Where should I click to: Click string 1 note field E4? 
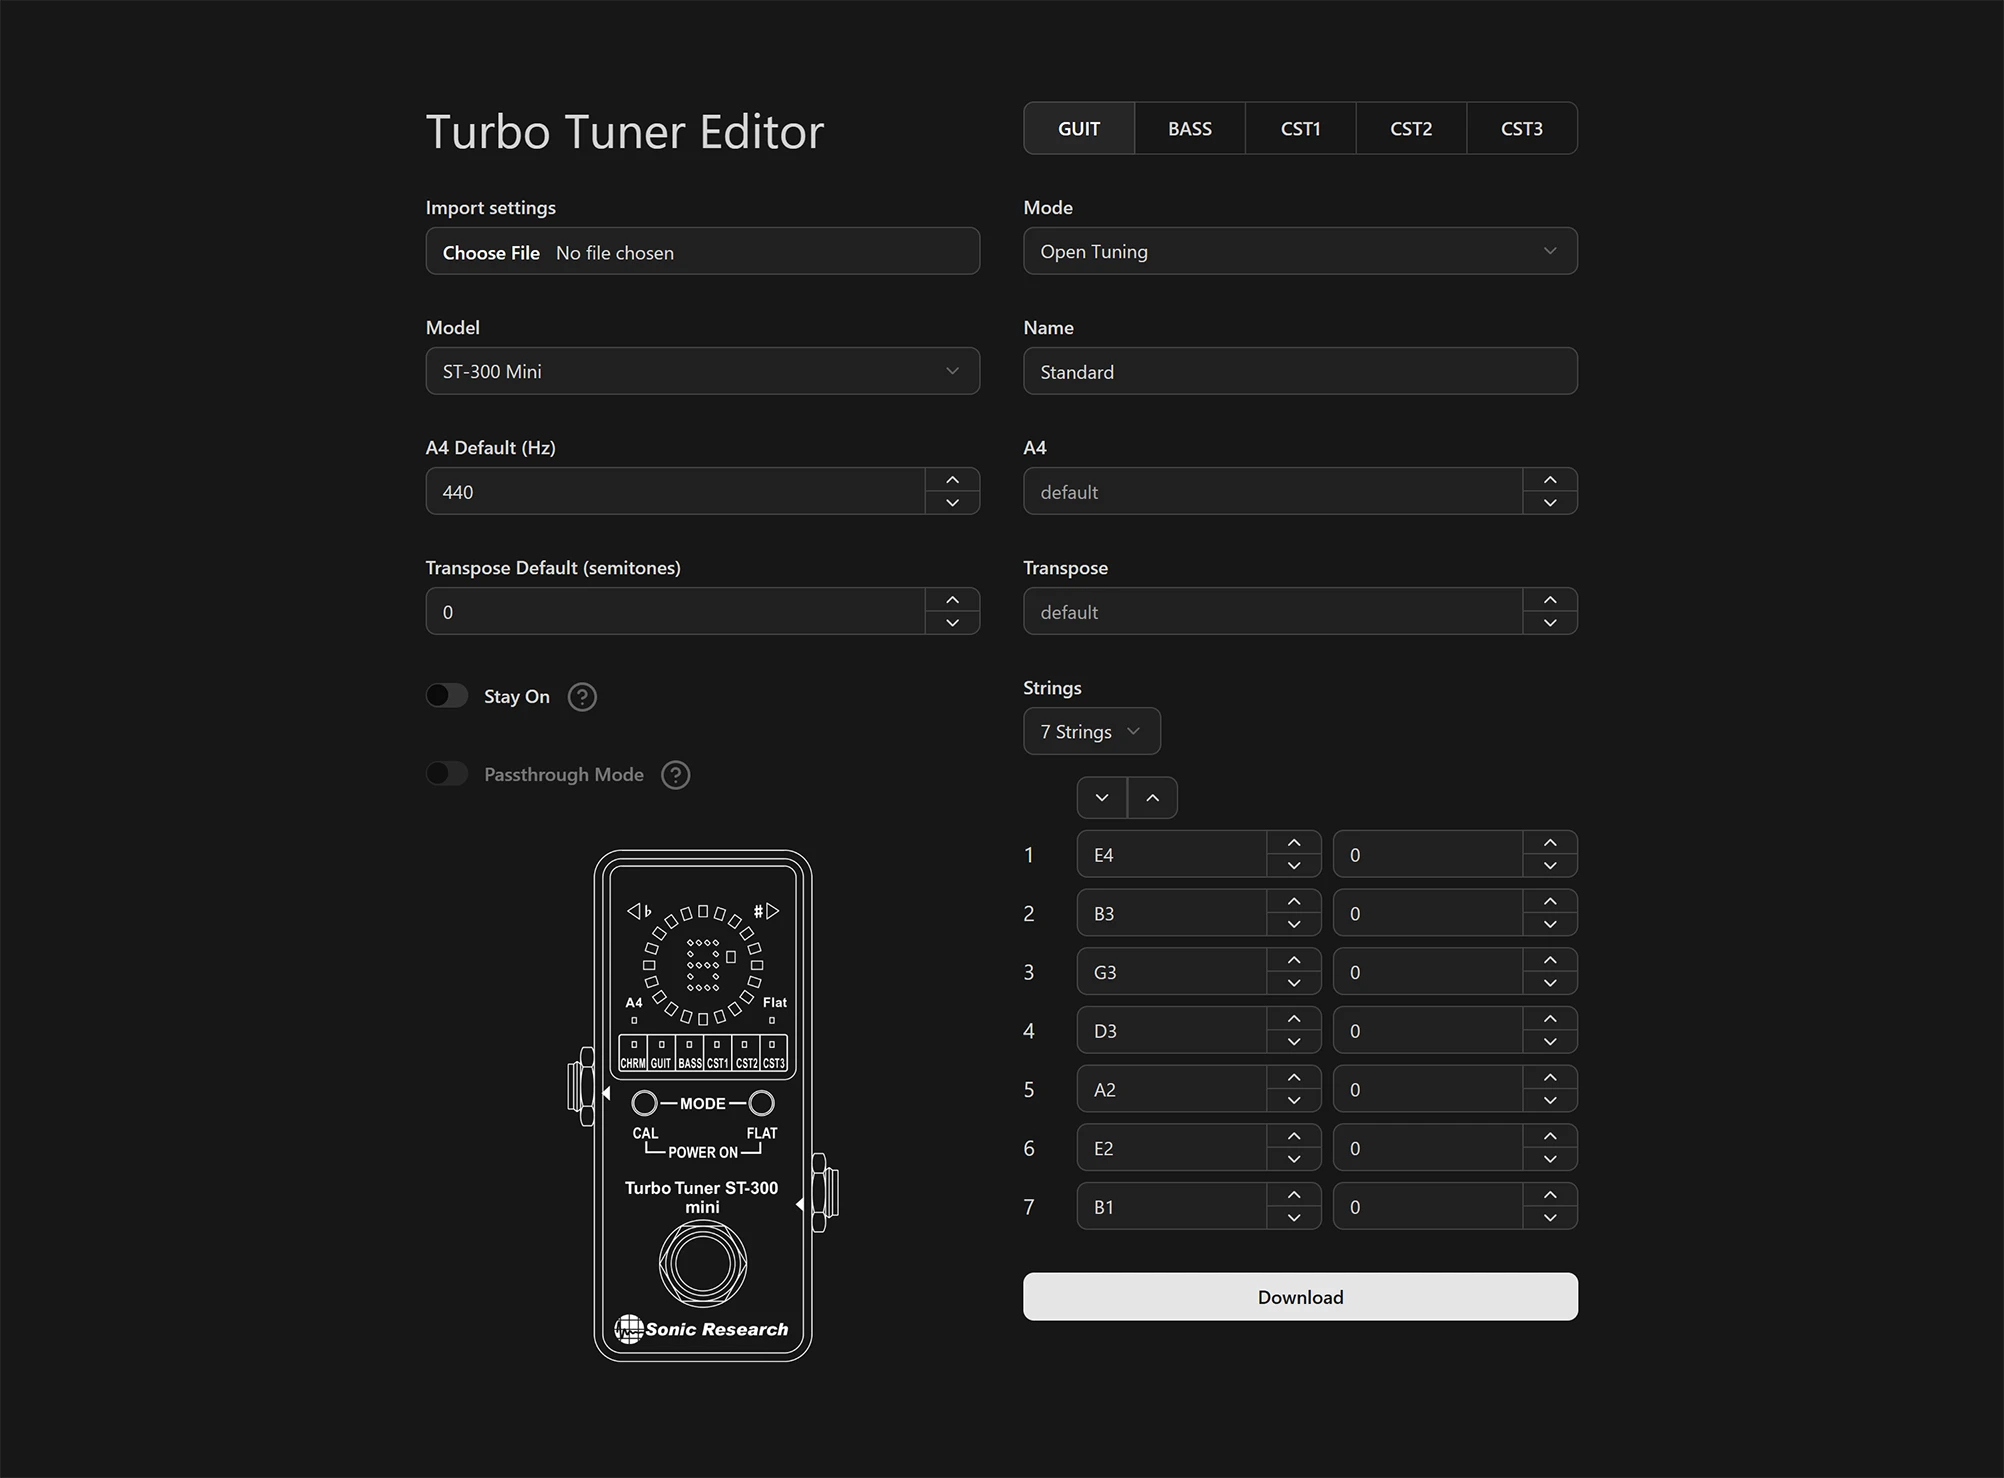click(1172, 854)
